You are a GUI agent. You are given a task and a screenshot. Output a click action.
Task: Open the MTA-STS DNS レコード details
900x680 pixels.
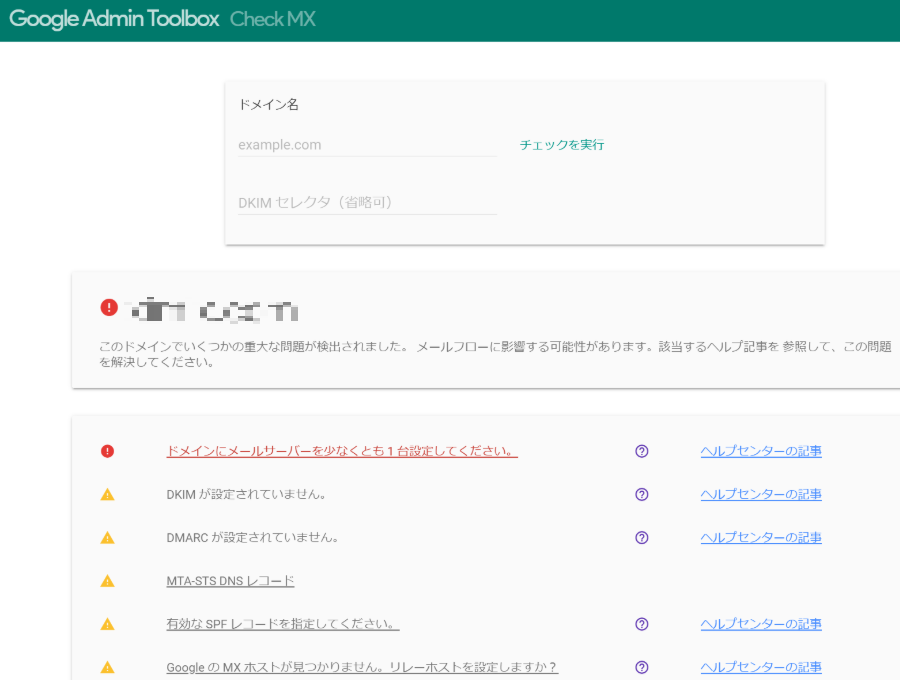click(230, 580)
